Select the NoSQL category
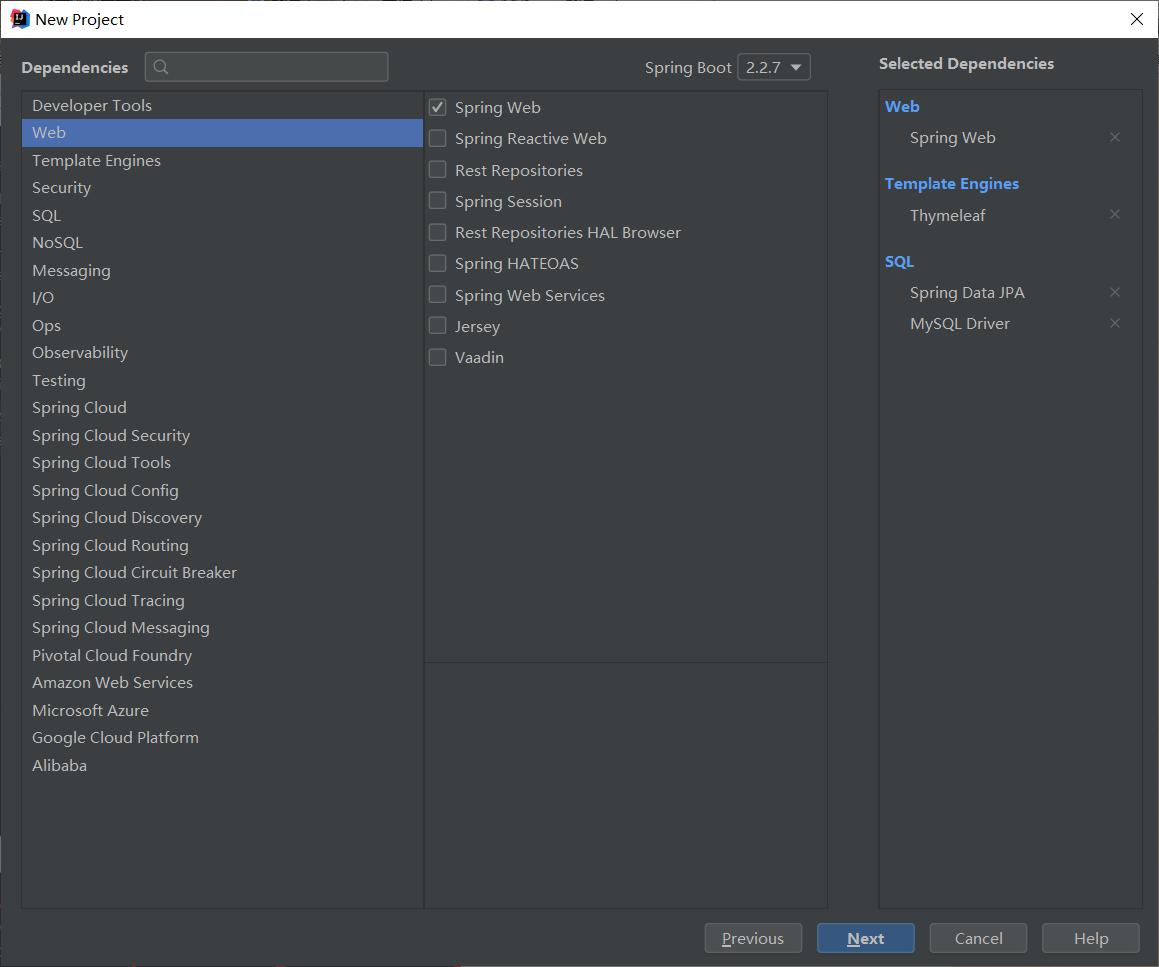1159x967 pixels. pos(222,242)
